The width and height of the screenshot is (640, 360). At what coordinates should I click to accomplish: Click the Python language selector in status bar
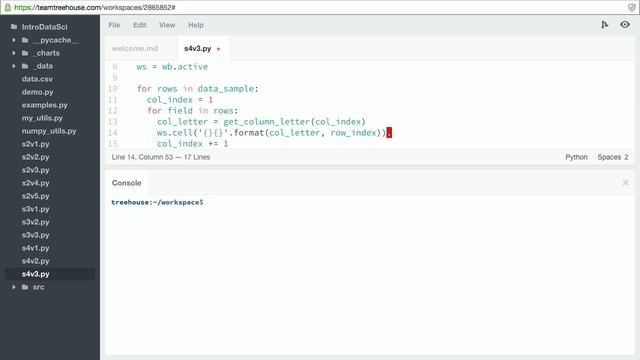point(576,157)
